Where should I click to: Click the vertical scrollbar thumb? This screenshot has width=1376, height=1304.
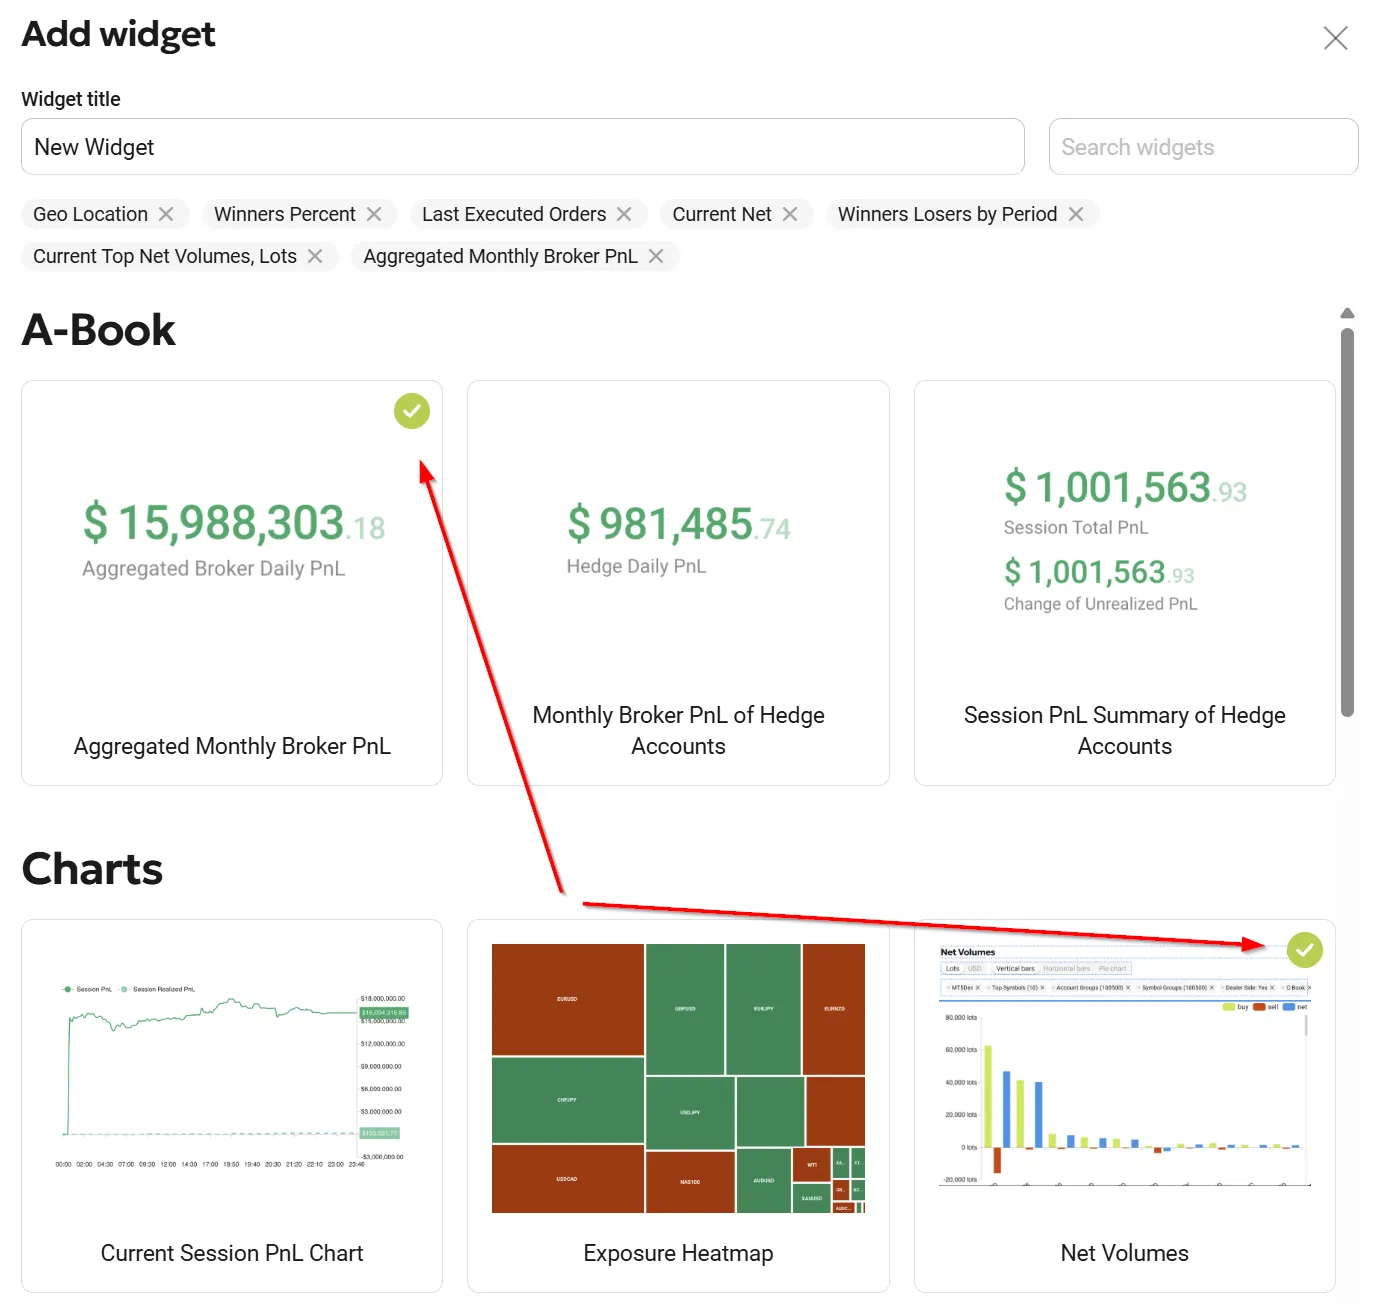tap(1347, 523)
